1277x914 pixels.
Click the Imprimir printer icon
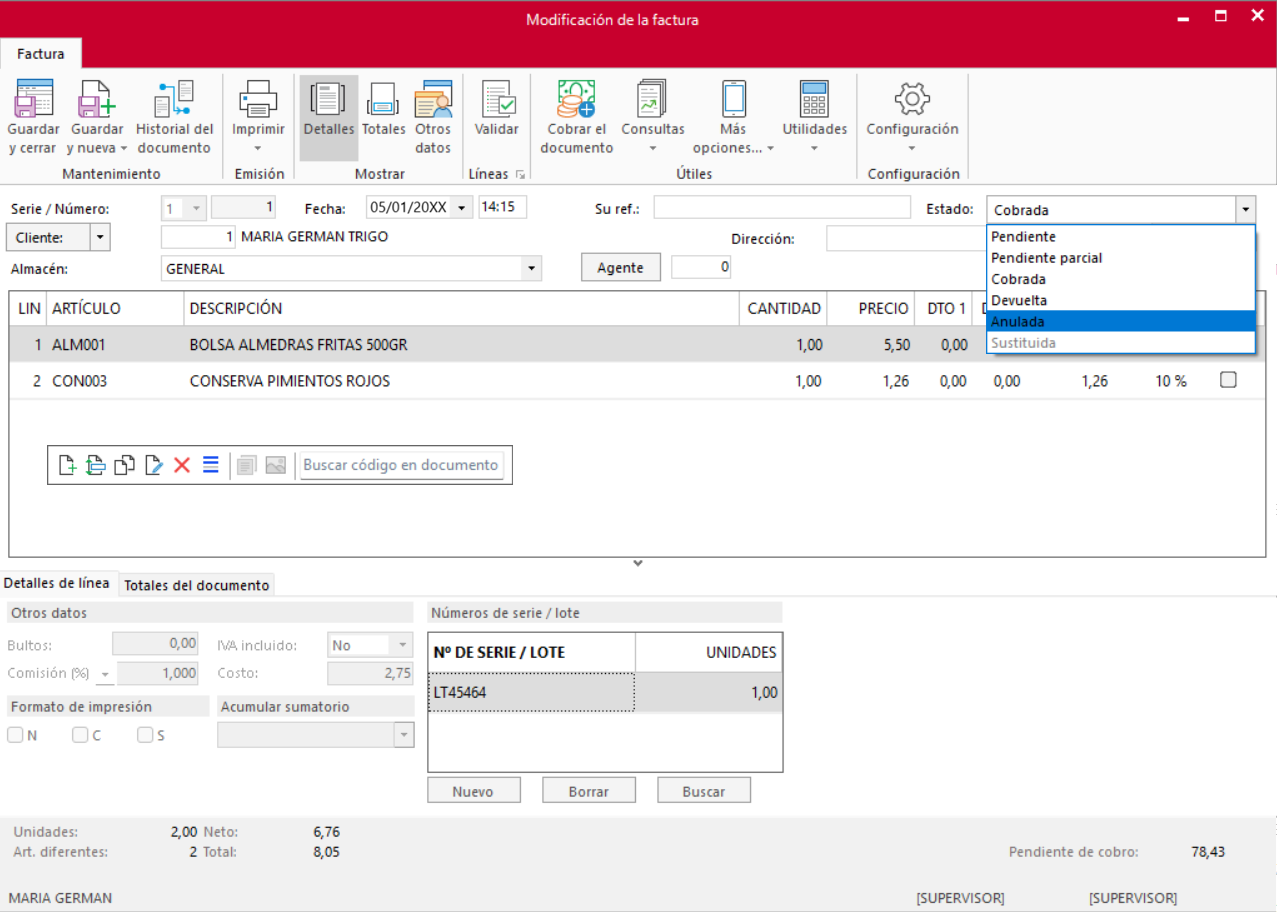[258, 98]
